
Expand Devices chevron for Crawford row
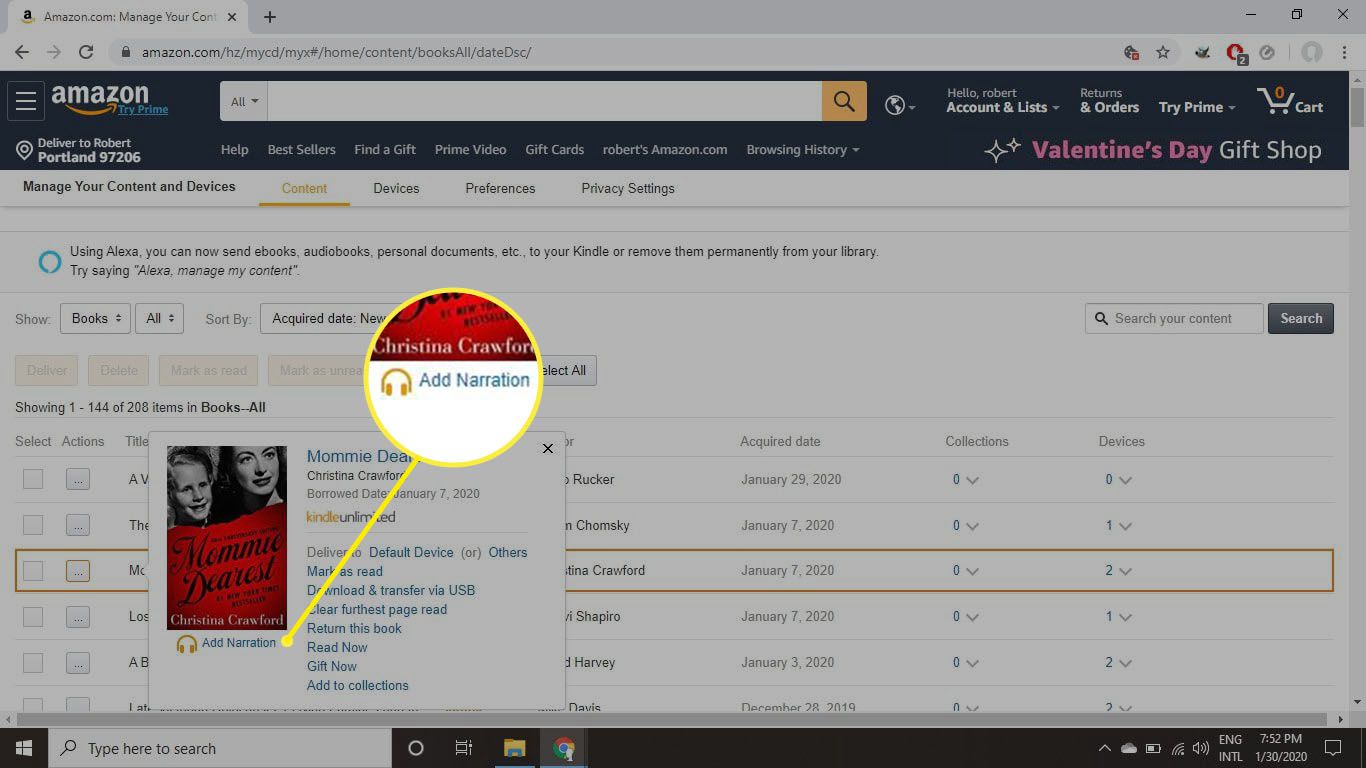(1125, 571)
